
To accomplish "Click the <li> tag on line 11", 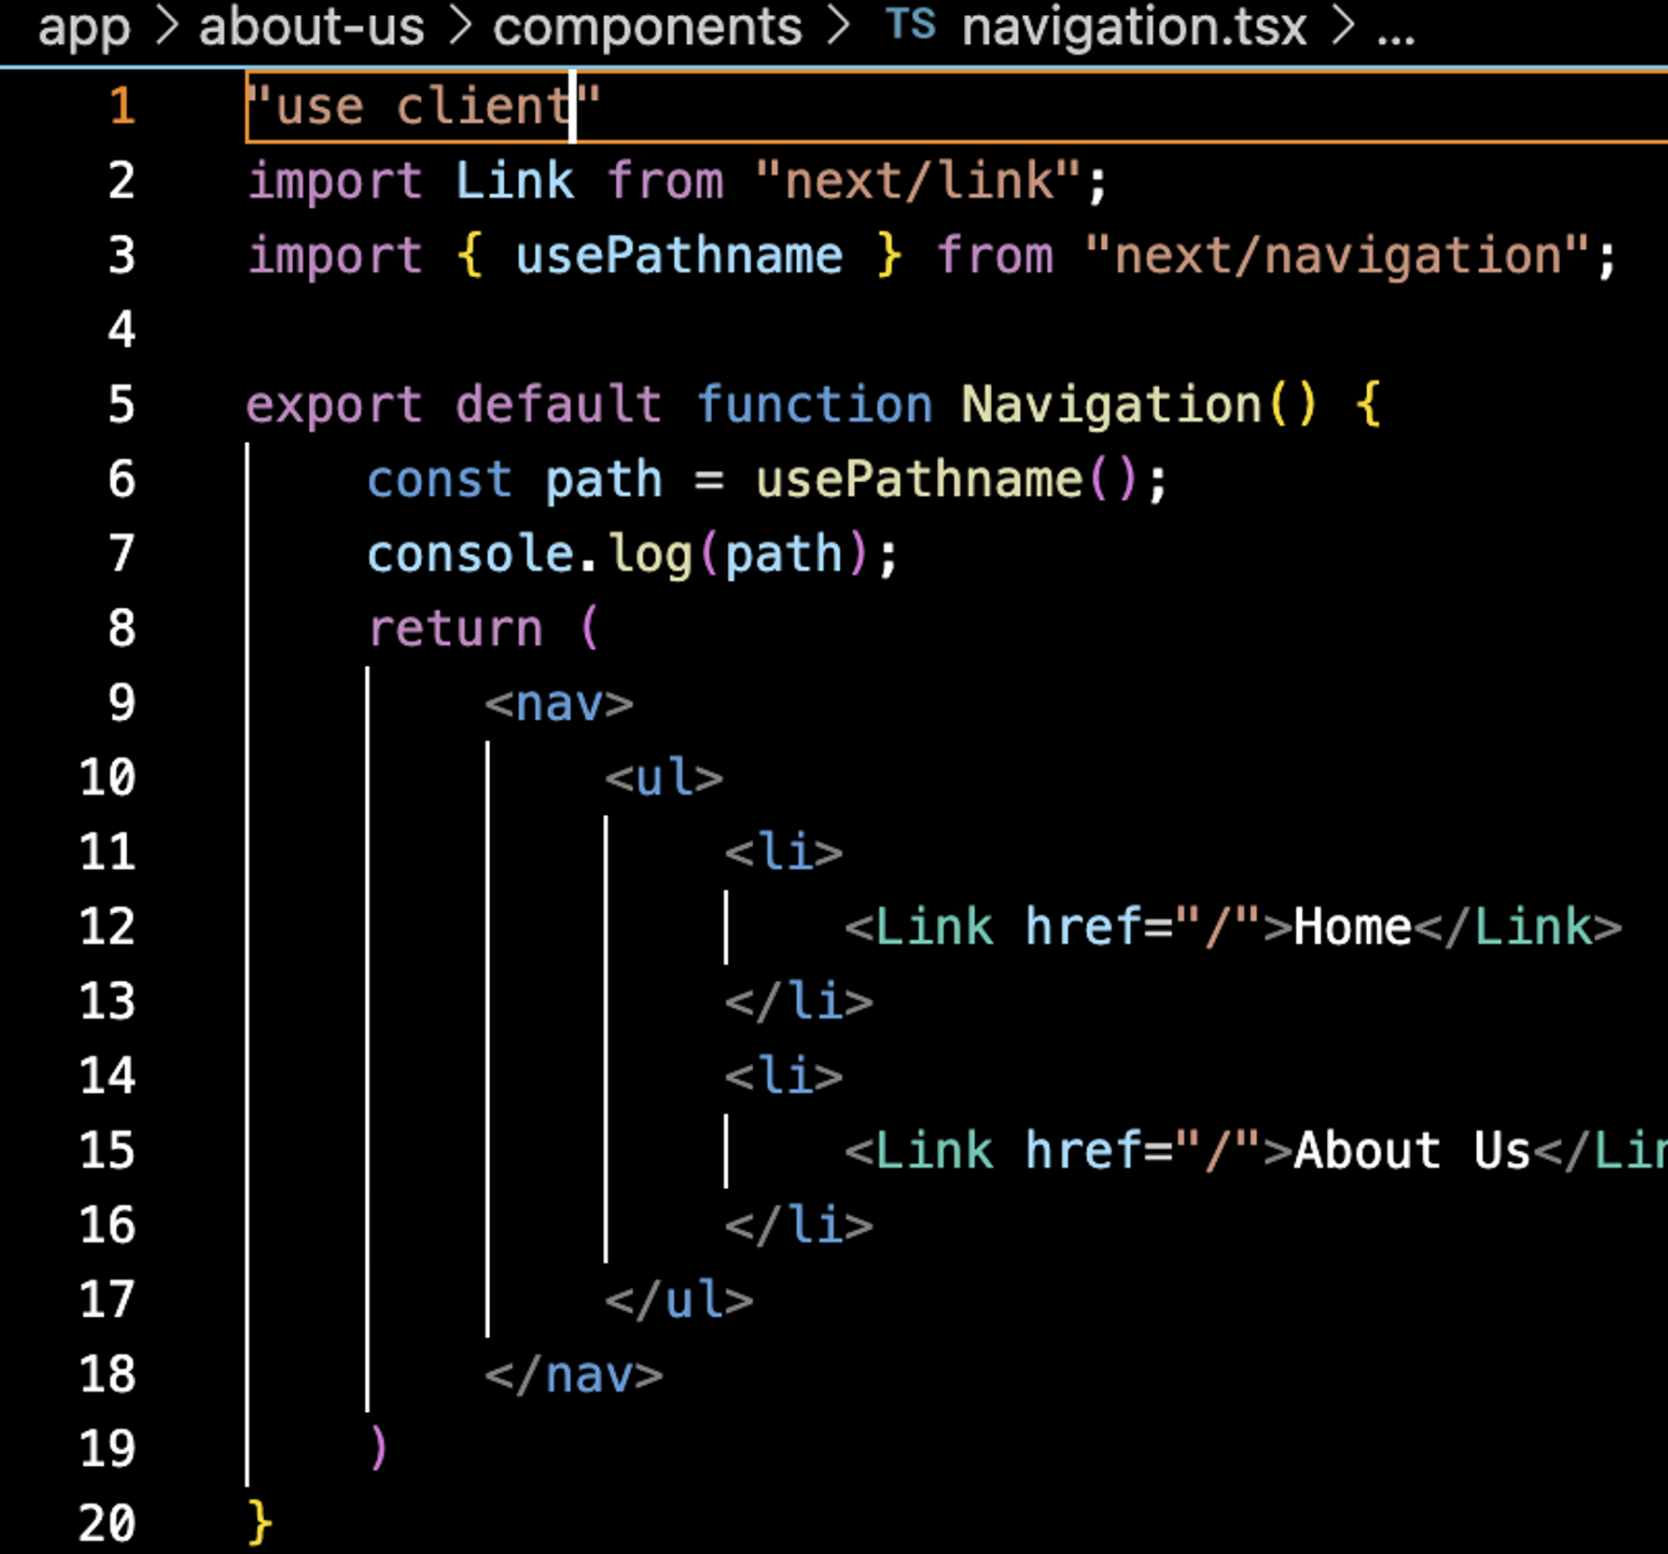I will coord(783,853).
